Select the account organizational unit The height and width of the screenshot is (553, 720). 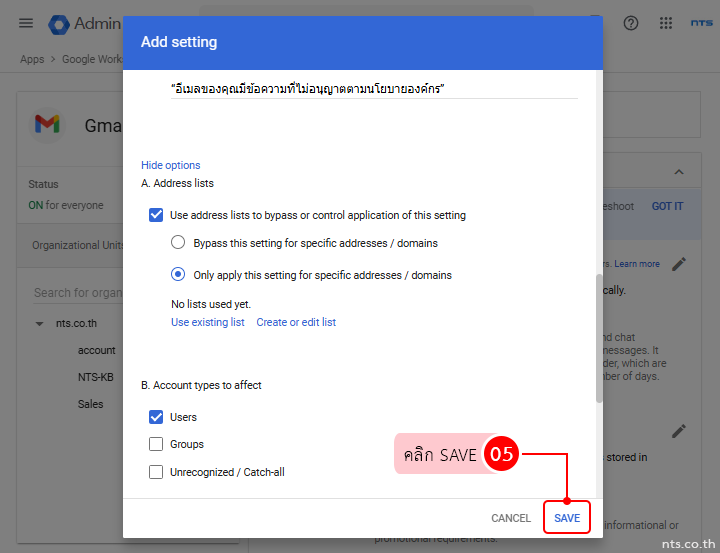click(x=96, y=350)
